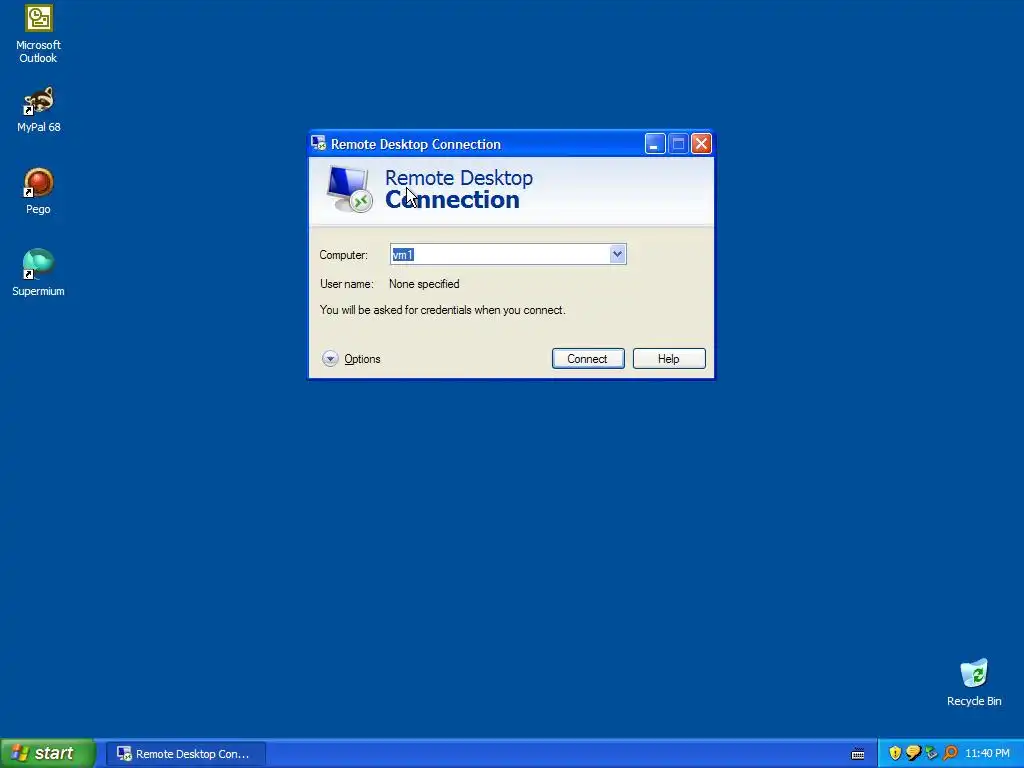The height and width of the screenshot is (768, 1024).
Task: Expand the Options section
Action: [x=351, y=359]
